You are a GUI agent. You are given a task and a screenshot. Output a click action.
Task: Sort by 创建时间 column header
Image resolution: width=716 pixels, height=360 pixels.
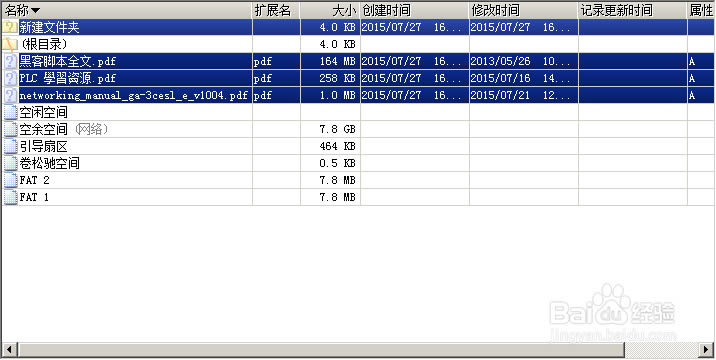(x=415, y=10)
